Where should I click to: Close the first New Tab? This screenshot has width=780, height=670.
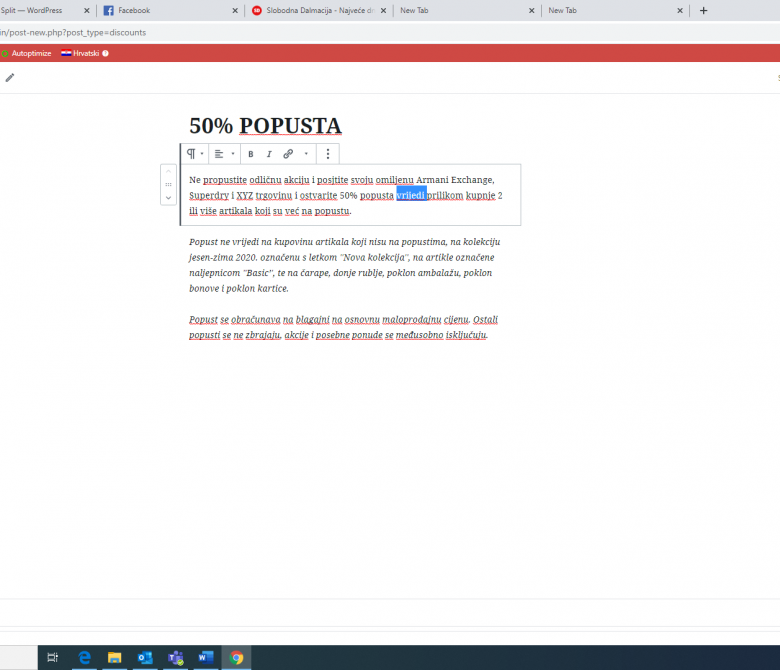click(532, 10)
